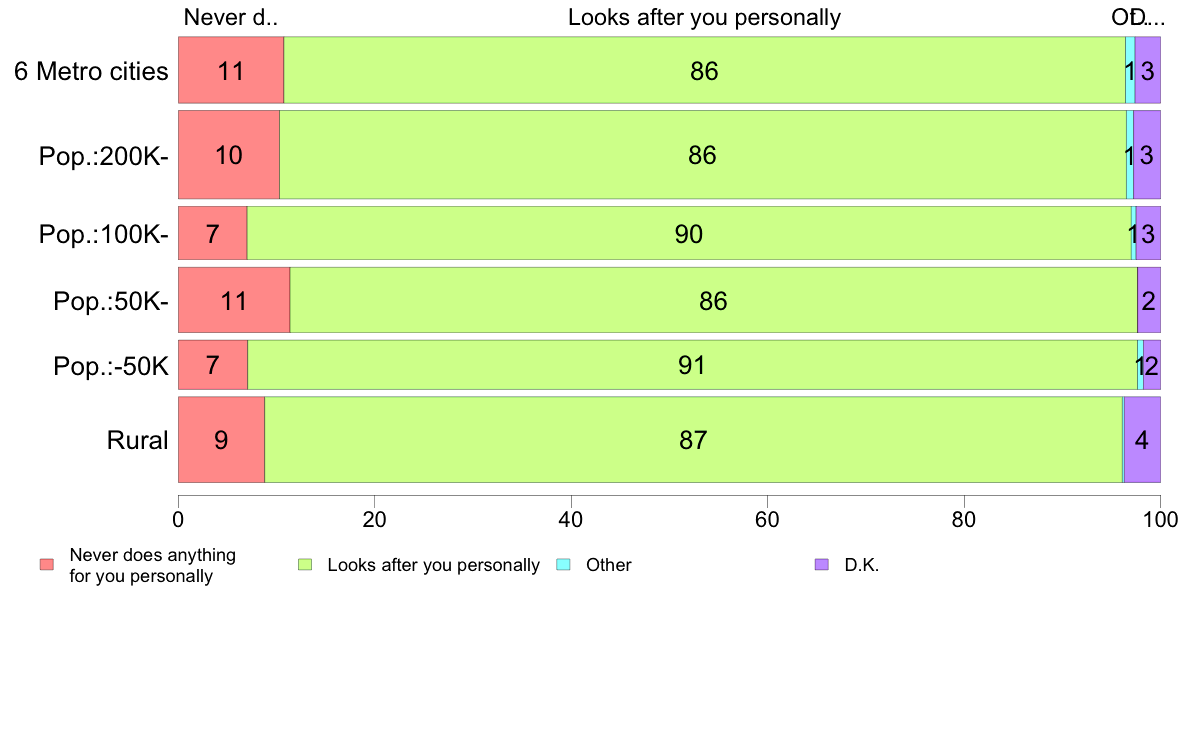Click the purple 2 segment in Pop.:50K- row
The height and width of the screenshot is (736, 1188).
(1149, 300)
